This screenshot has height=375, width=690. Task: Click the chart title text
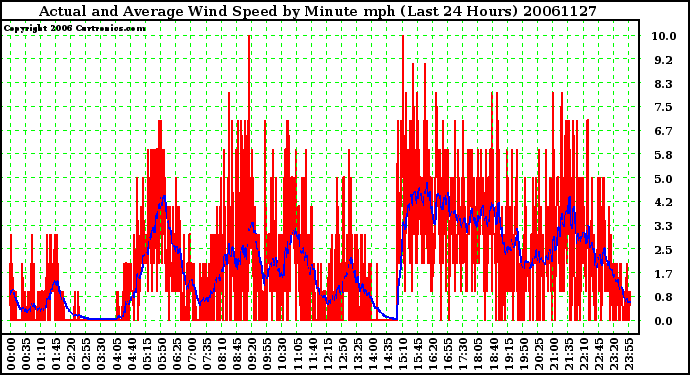click(318, 11)
